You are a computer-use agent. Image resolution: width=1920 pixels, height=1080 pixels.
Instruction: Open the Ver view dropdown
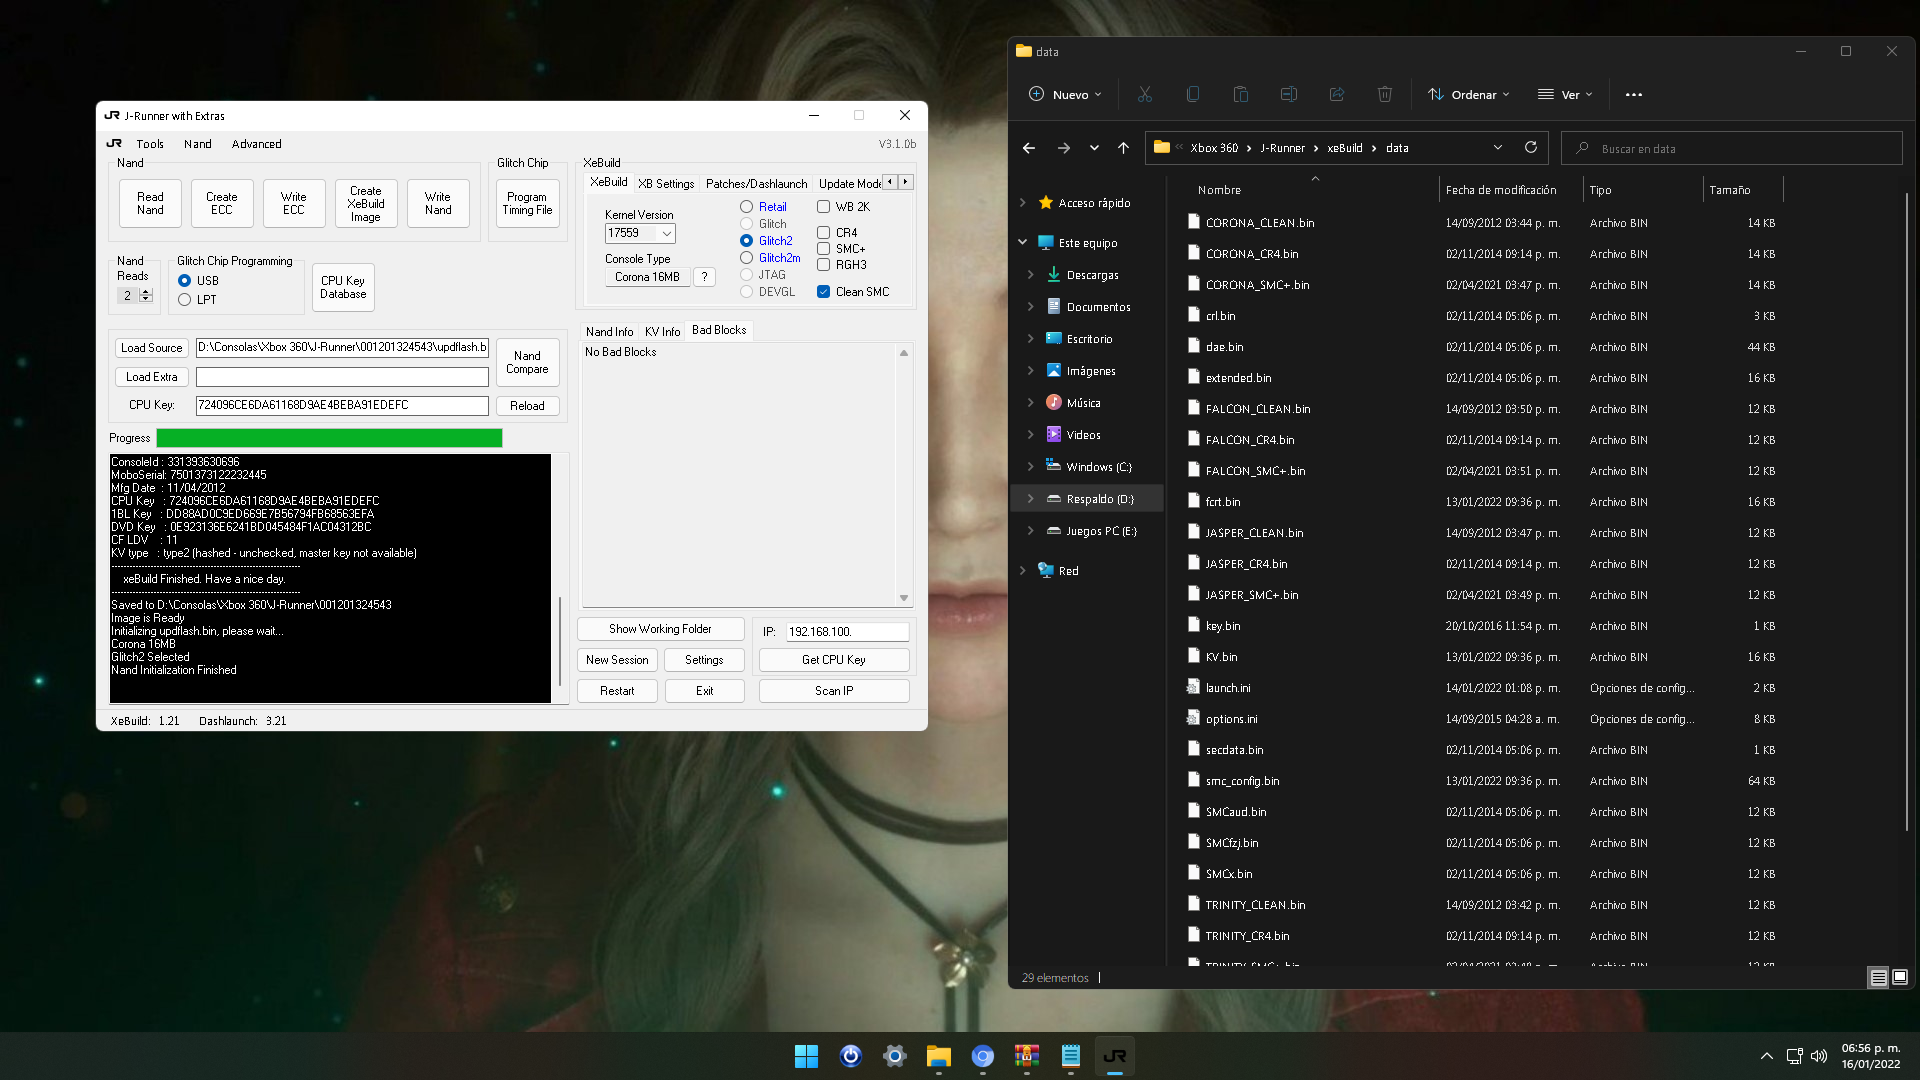(x=1565, y=95)
